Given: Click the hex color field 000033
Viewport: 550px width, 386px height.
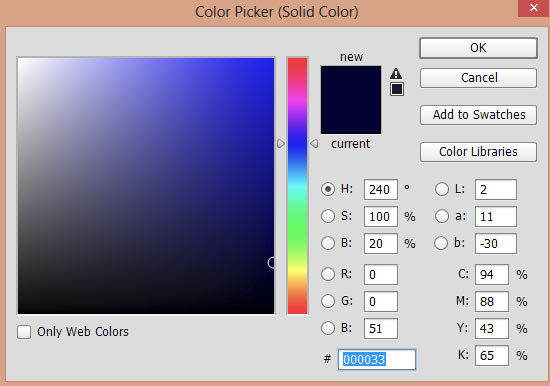Looking at the screenshot, I should pos(377,359).
